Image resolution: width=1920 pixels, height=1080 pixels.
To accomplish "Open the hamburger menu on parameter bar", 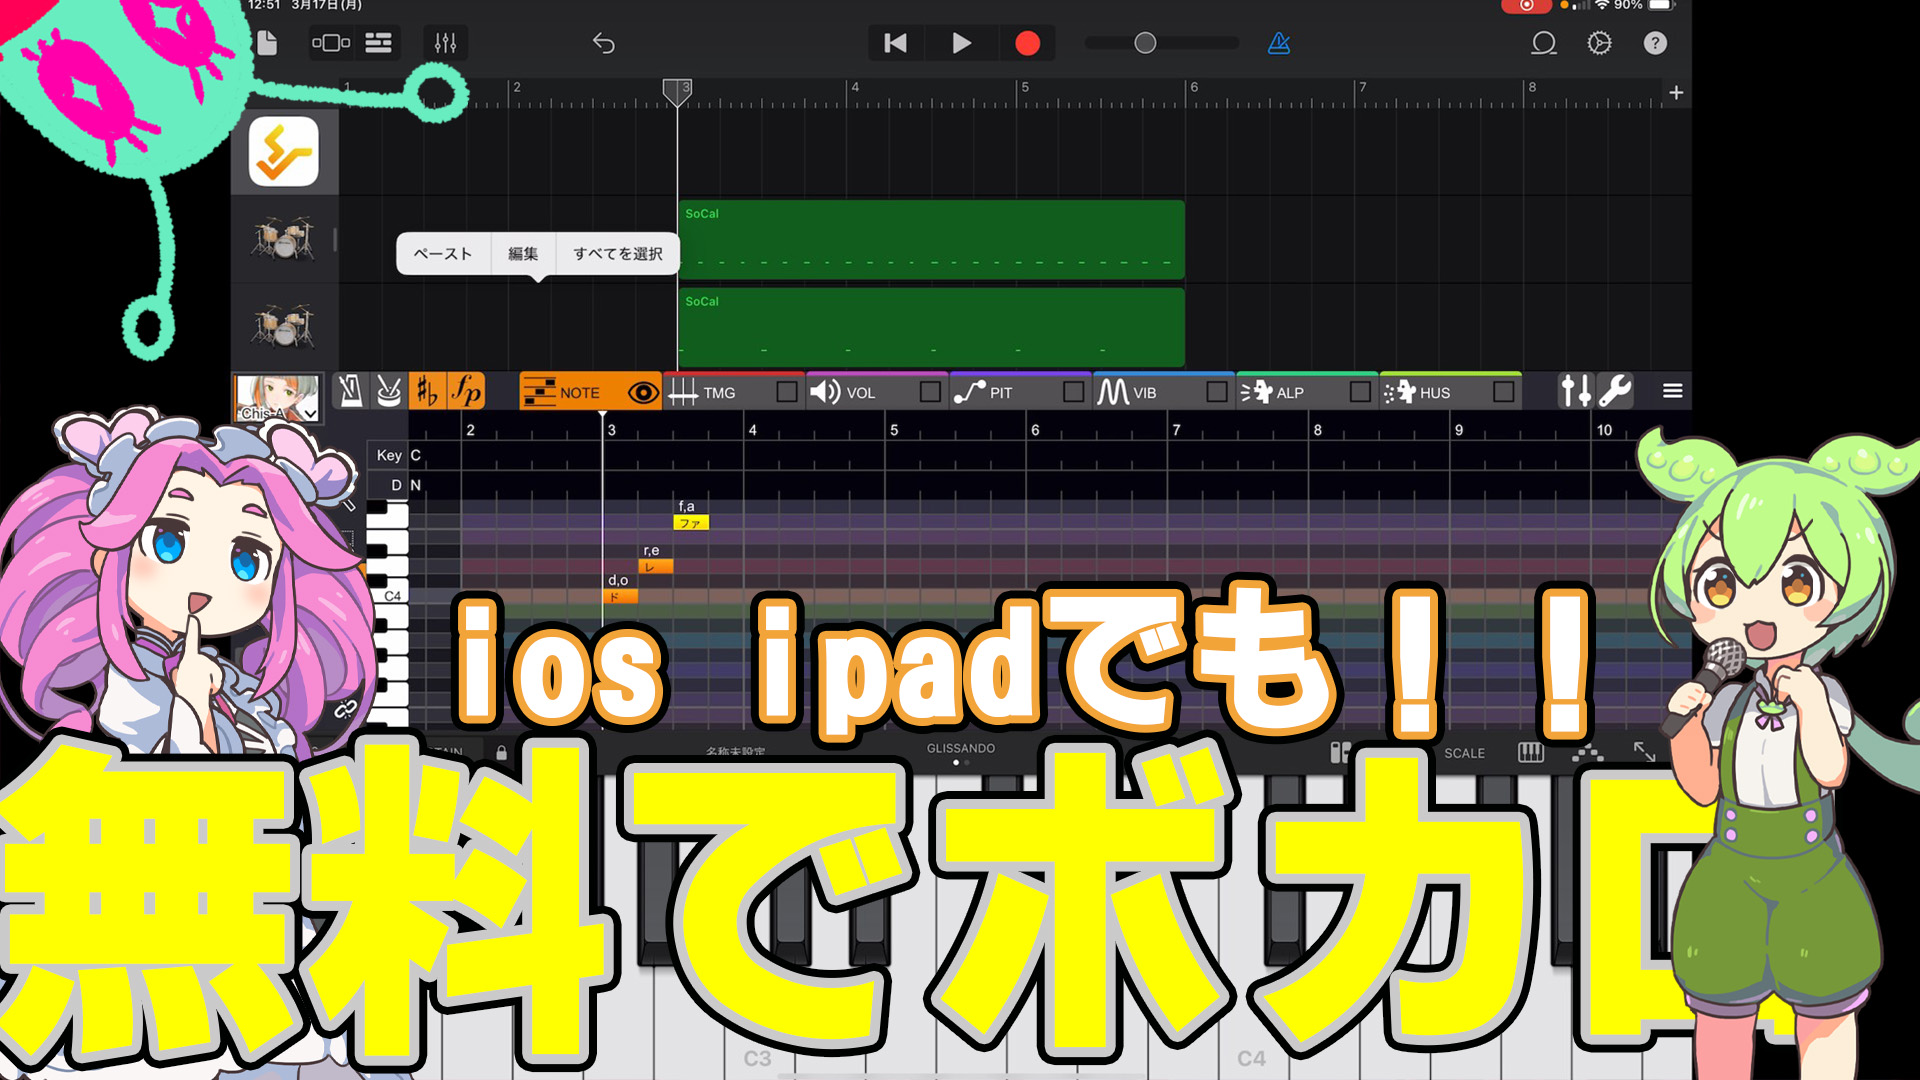I will click(1672, 391).
